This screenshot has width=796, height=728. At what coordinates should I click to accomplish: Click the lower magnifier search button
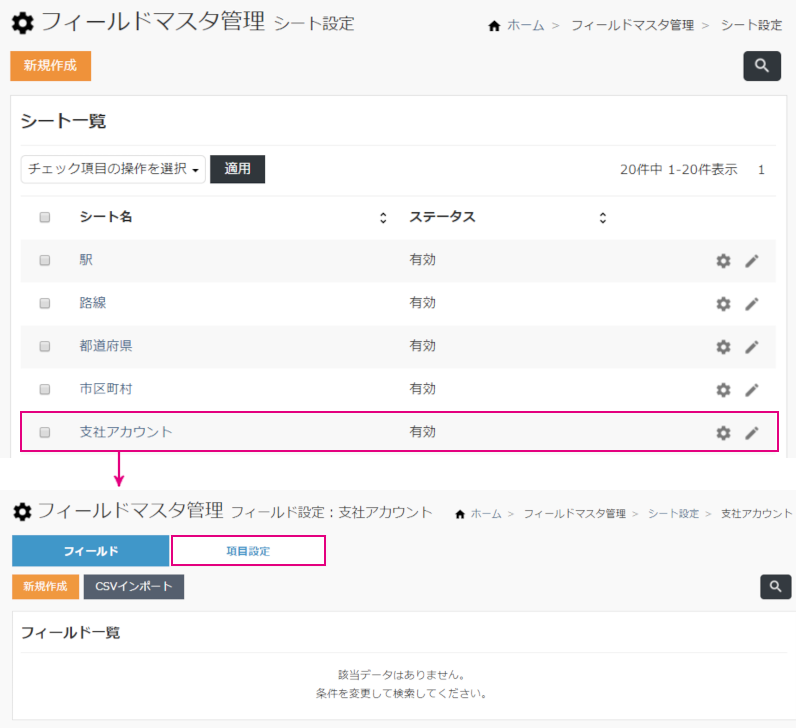[x=775, y=587]
